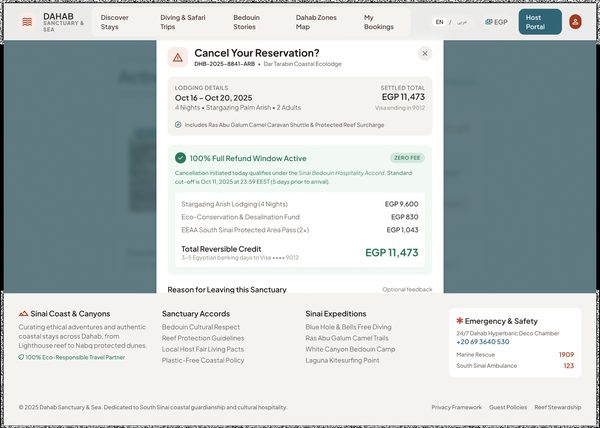600x428 pixels.
Task: Open Diving & Safari Trips menu
Action: point(183,22)
